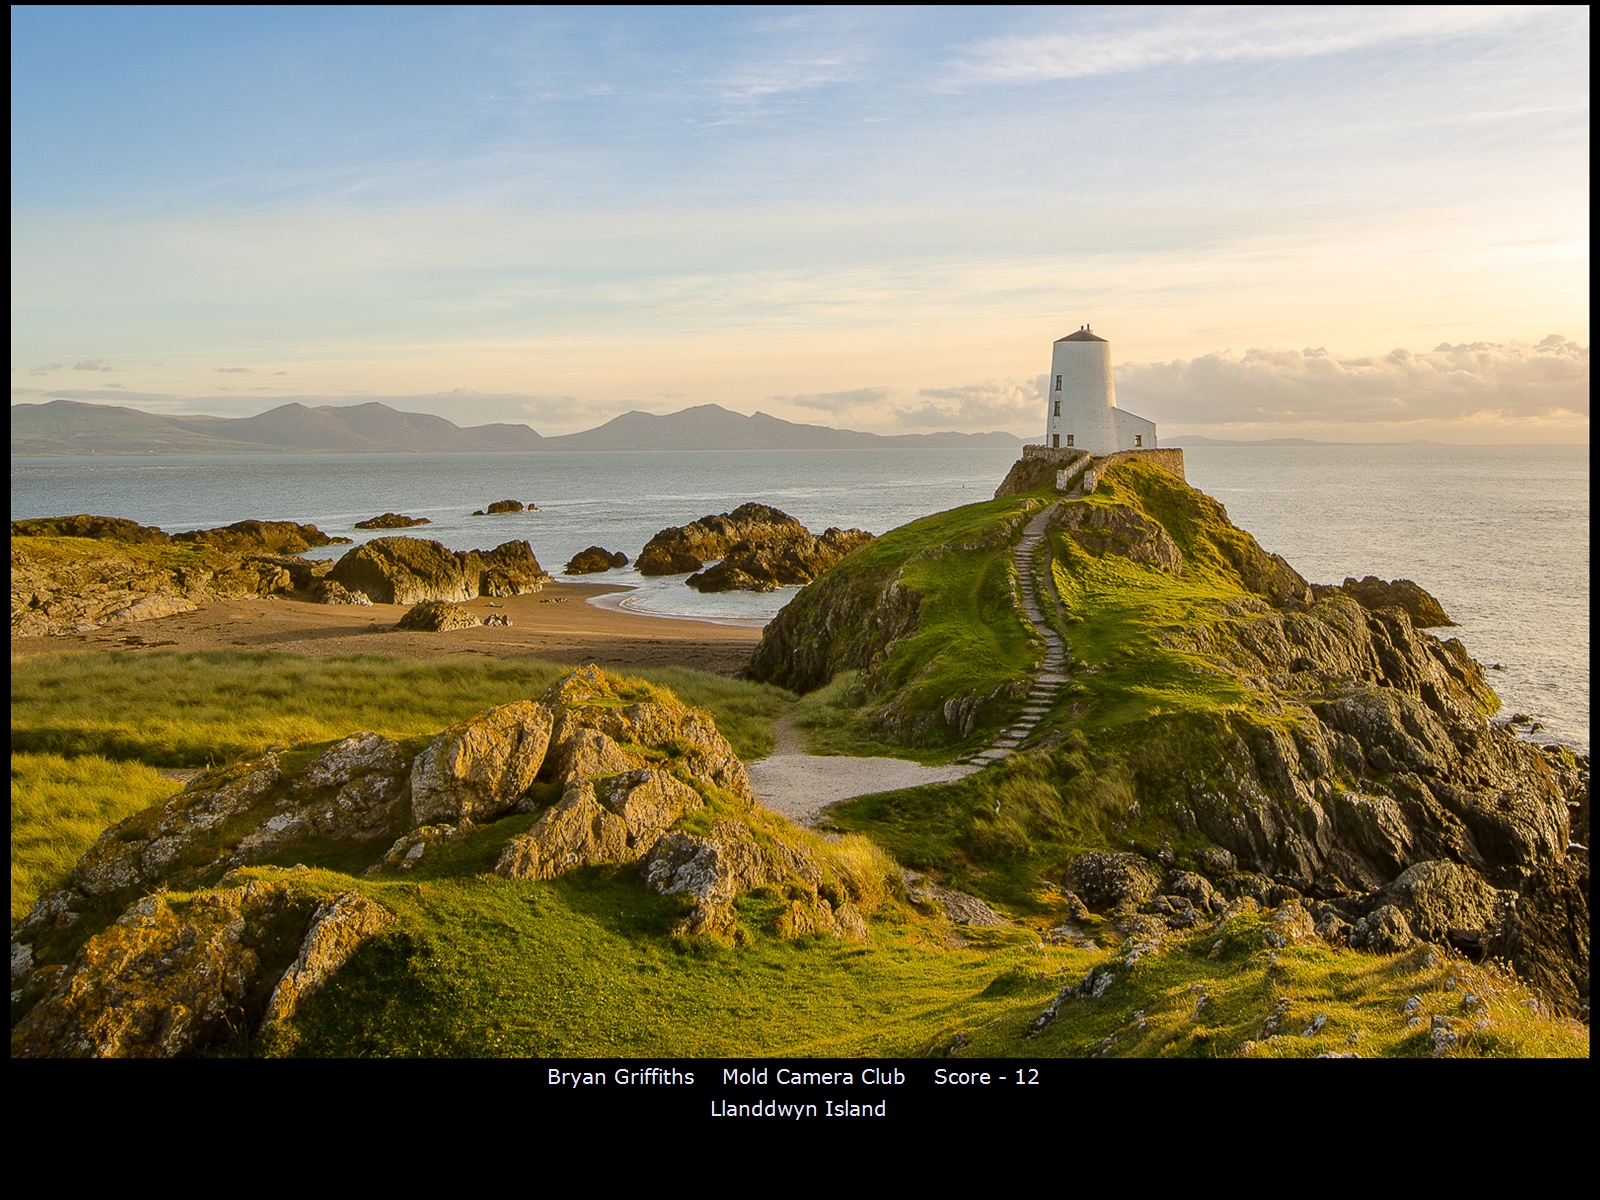The image size is (1600, 1200).
Task: Click the stone wall below the lighthouse
Action: pos(1150,460)
